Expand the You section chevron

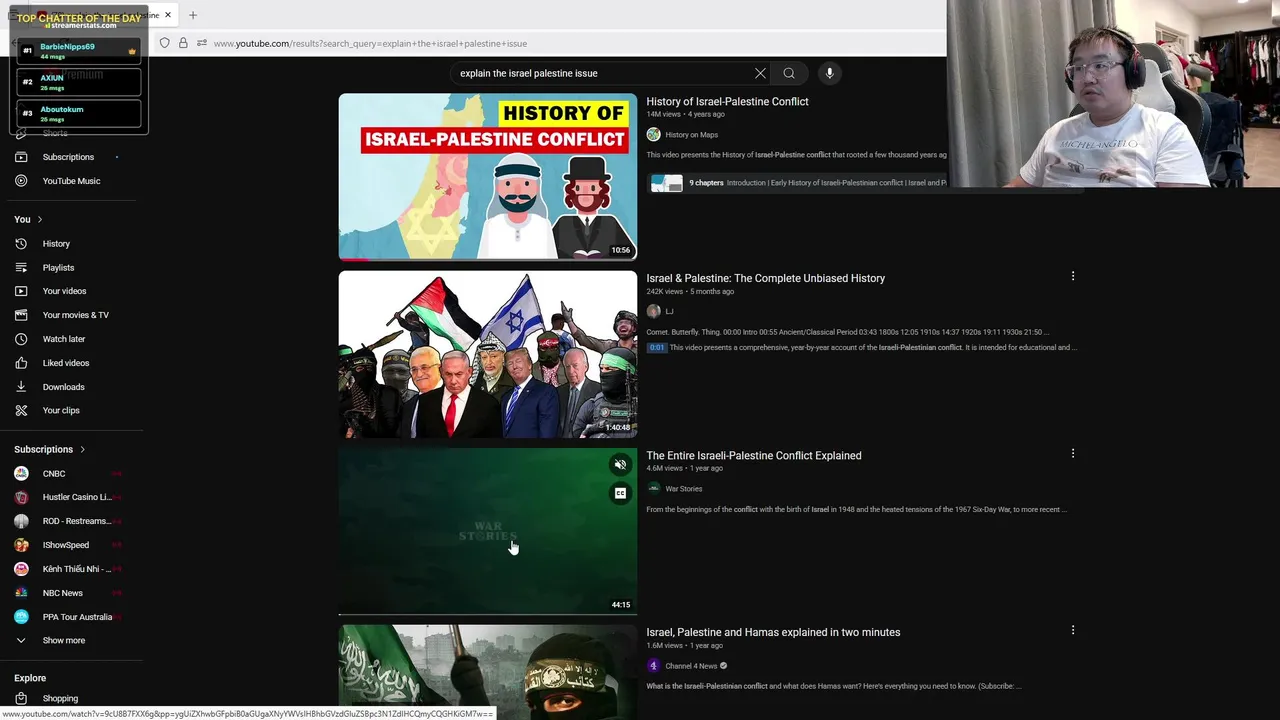40,219
